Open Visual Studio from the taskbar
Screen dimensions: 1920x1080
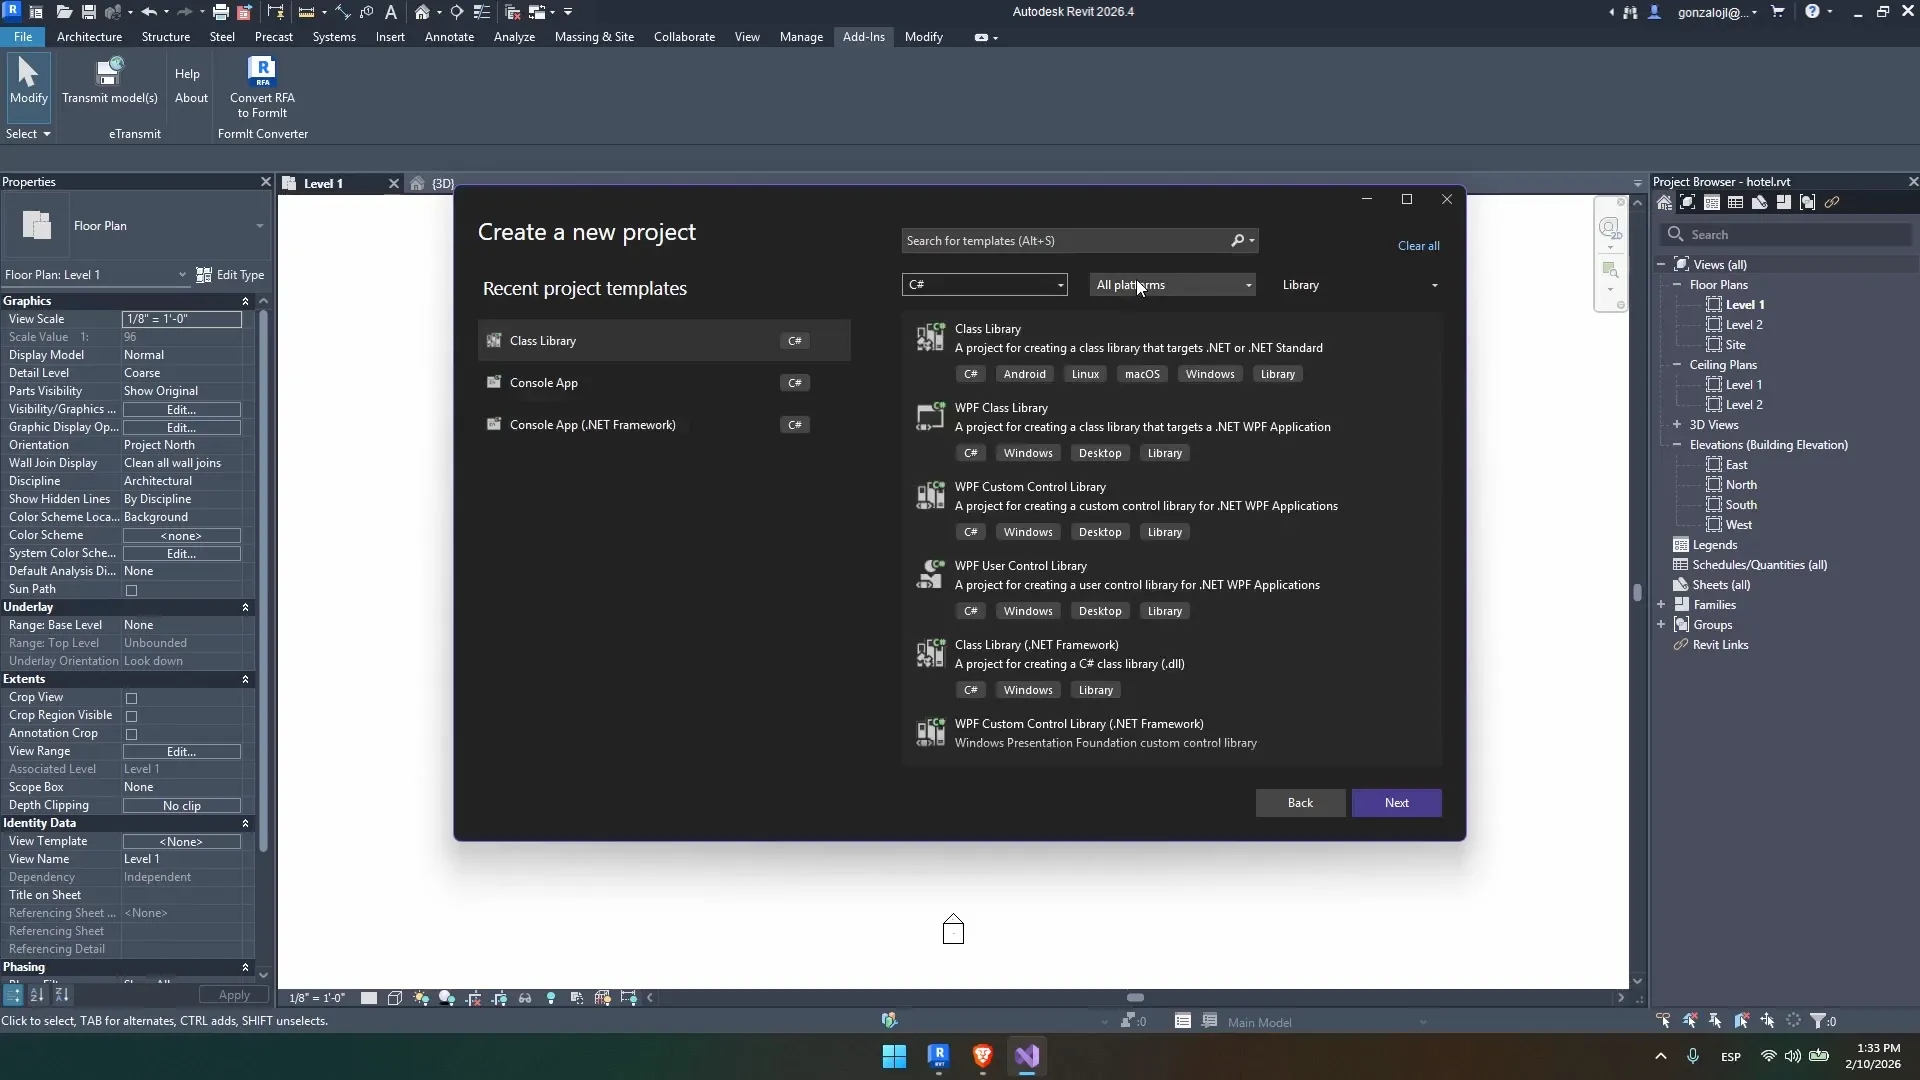[x=1027, y=1056]
